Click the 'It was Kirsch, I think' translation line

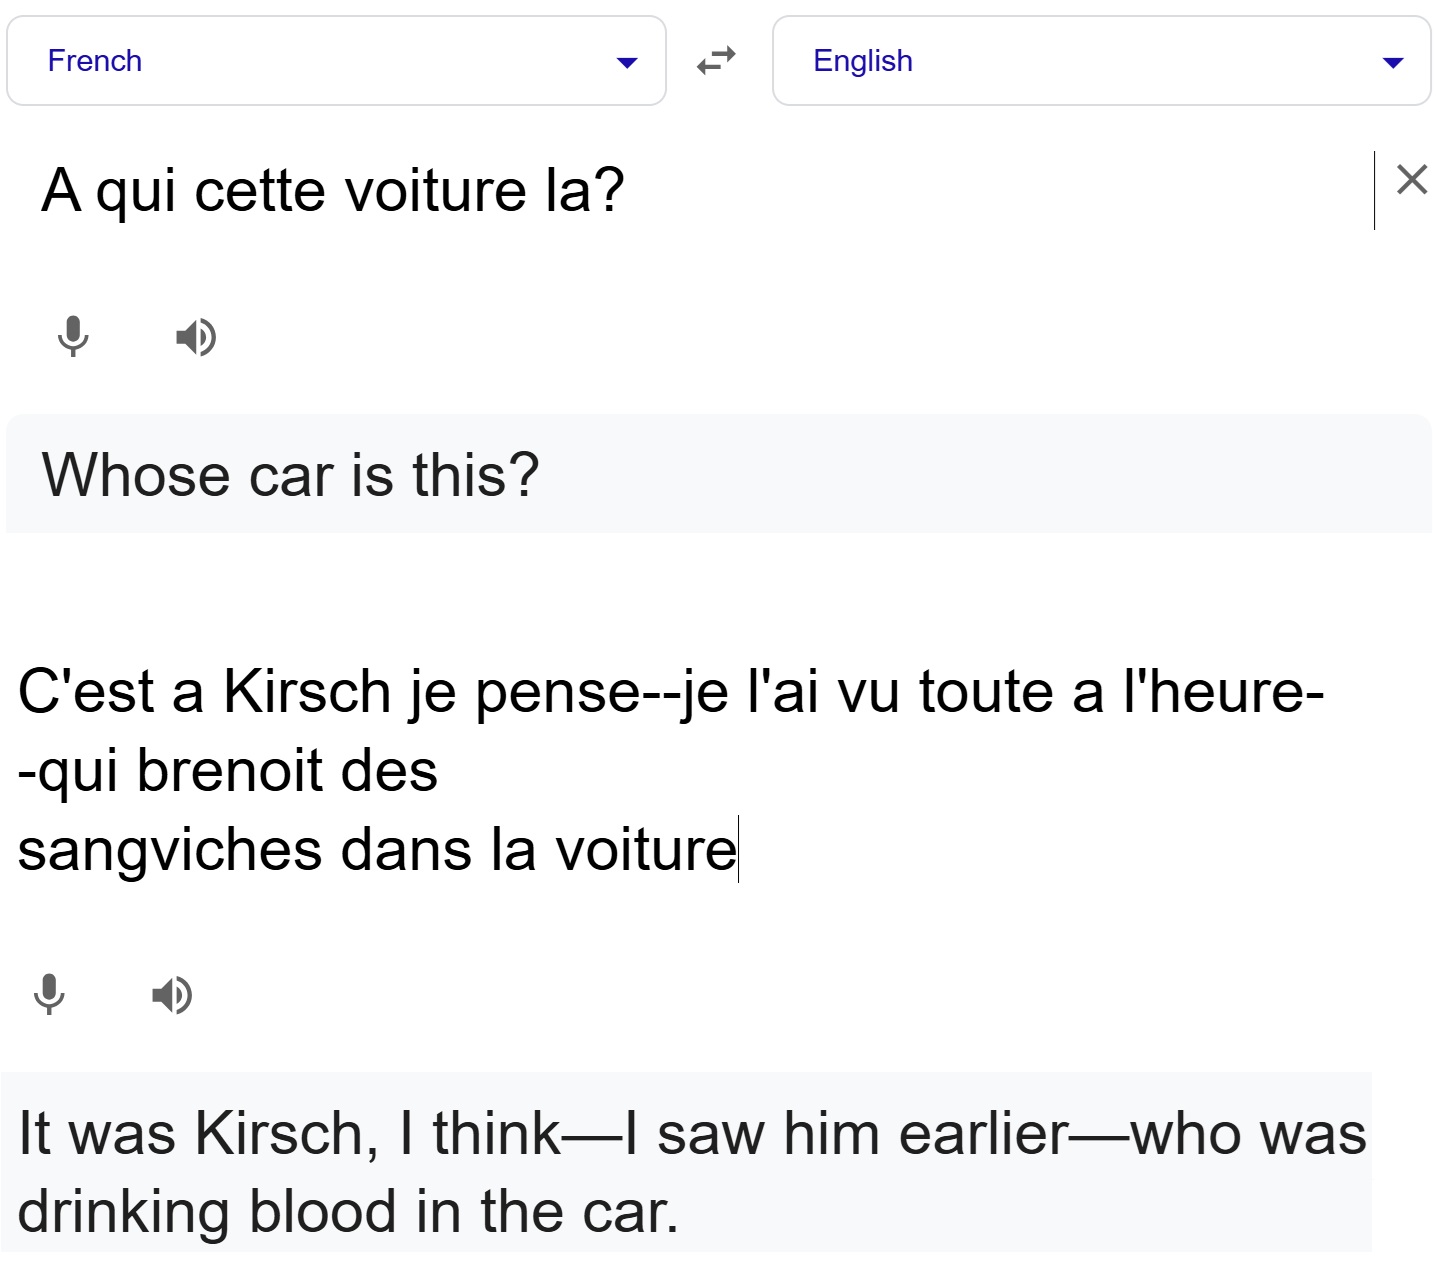point(691,1133)
